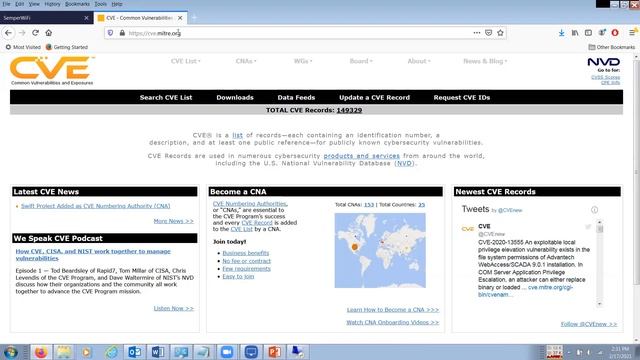Image resolution: width=640 pixels, height=360 pixels.
Task: Click Request CVE IDs
Action: pos(462,98)
